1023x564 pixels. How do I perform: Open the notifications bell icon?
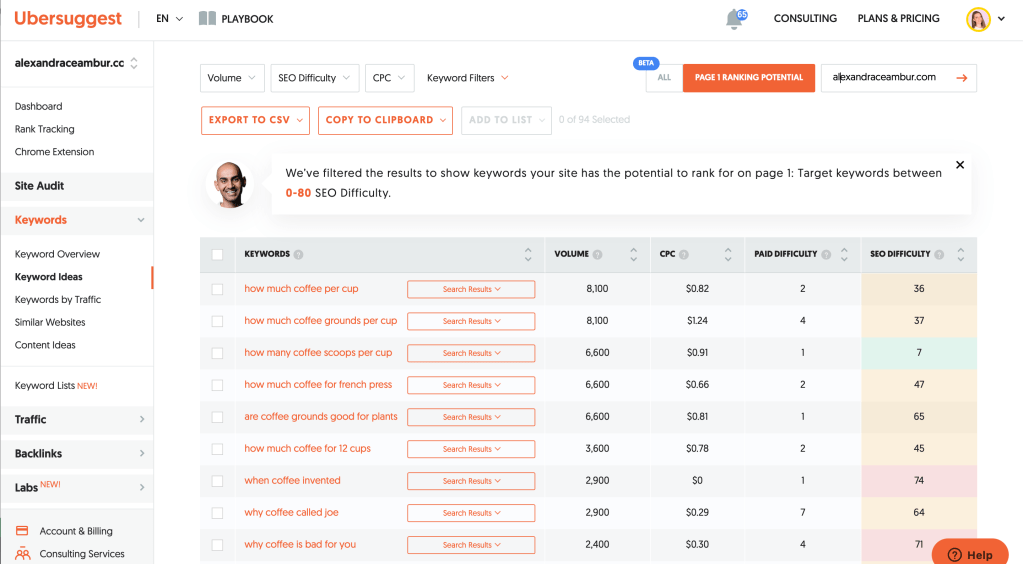click(x=735, y=19)
